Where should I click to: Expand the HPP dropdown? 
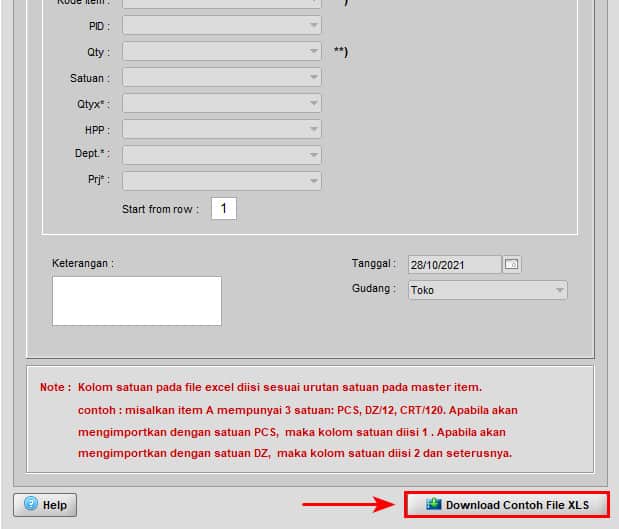[x=314, y=129]
